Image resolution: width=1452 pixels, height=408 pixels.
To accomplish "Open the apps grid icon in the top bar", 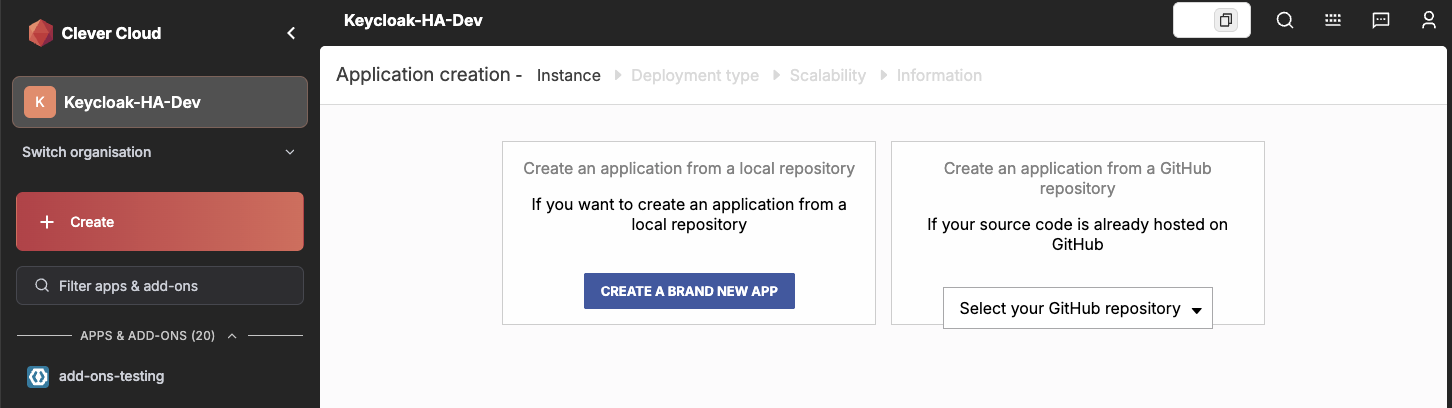I will point(1333,20).
